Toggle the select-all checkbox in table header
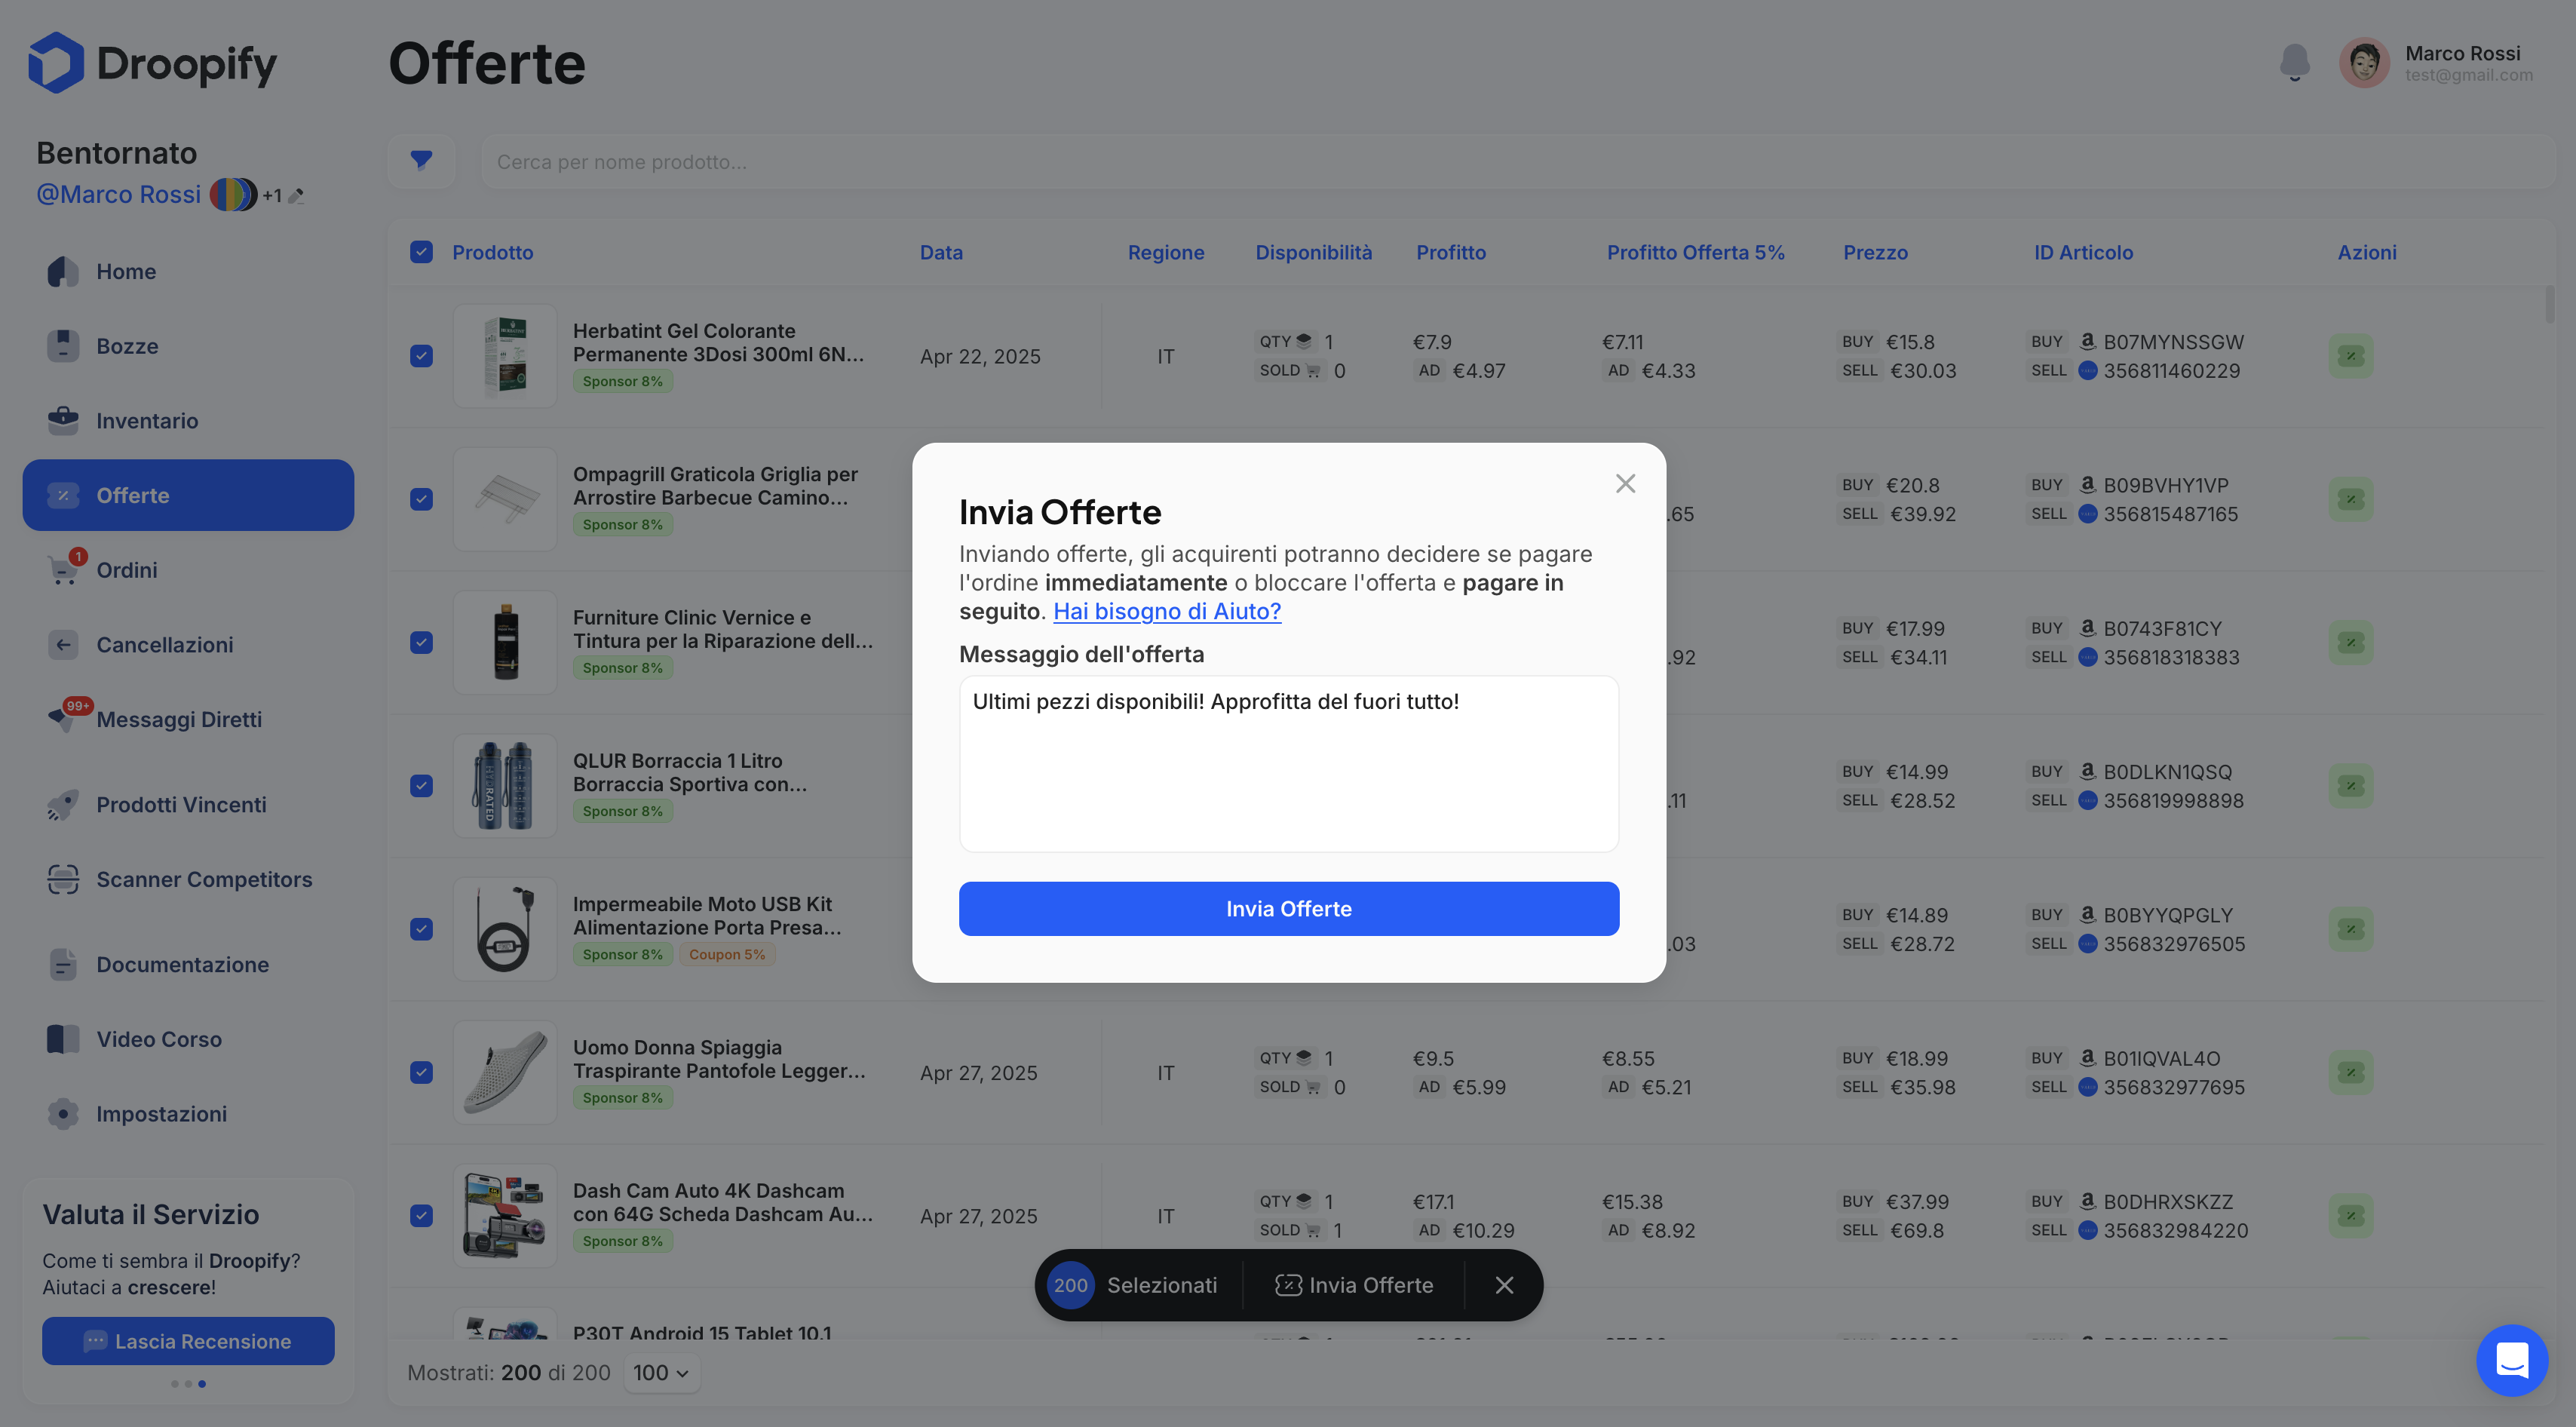This screenshot has height=1427, width=2576. pyautogui.click(x=421, y=252)
